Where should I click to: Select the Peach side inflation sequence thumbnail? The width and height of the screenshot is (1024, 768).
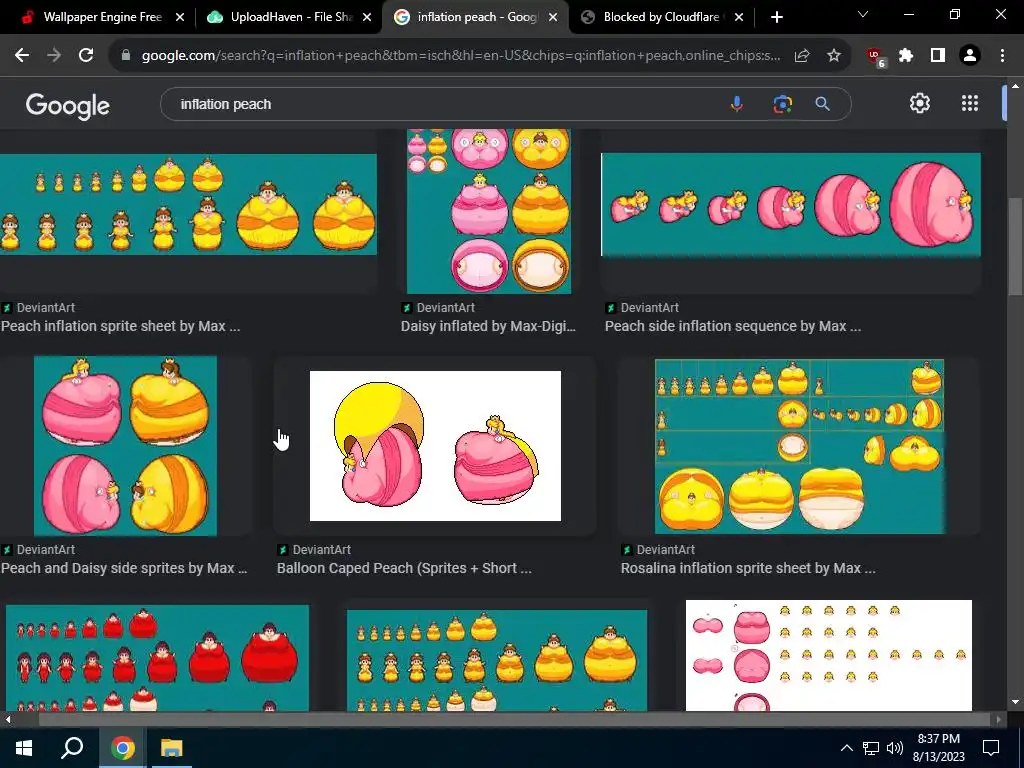coord(791,205)
